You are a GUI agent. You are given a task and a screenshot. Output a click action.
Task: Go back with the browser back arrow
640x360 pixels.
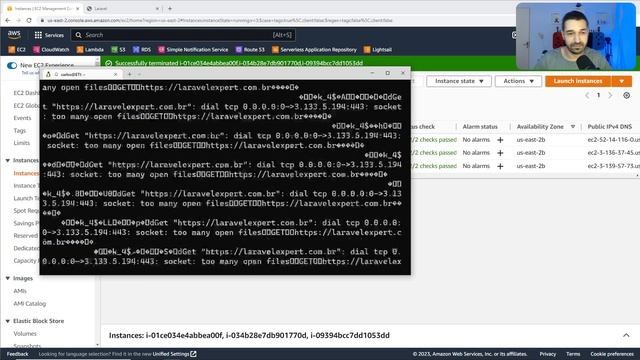[x=8, y=20]
